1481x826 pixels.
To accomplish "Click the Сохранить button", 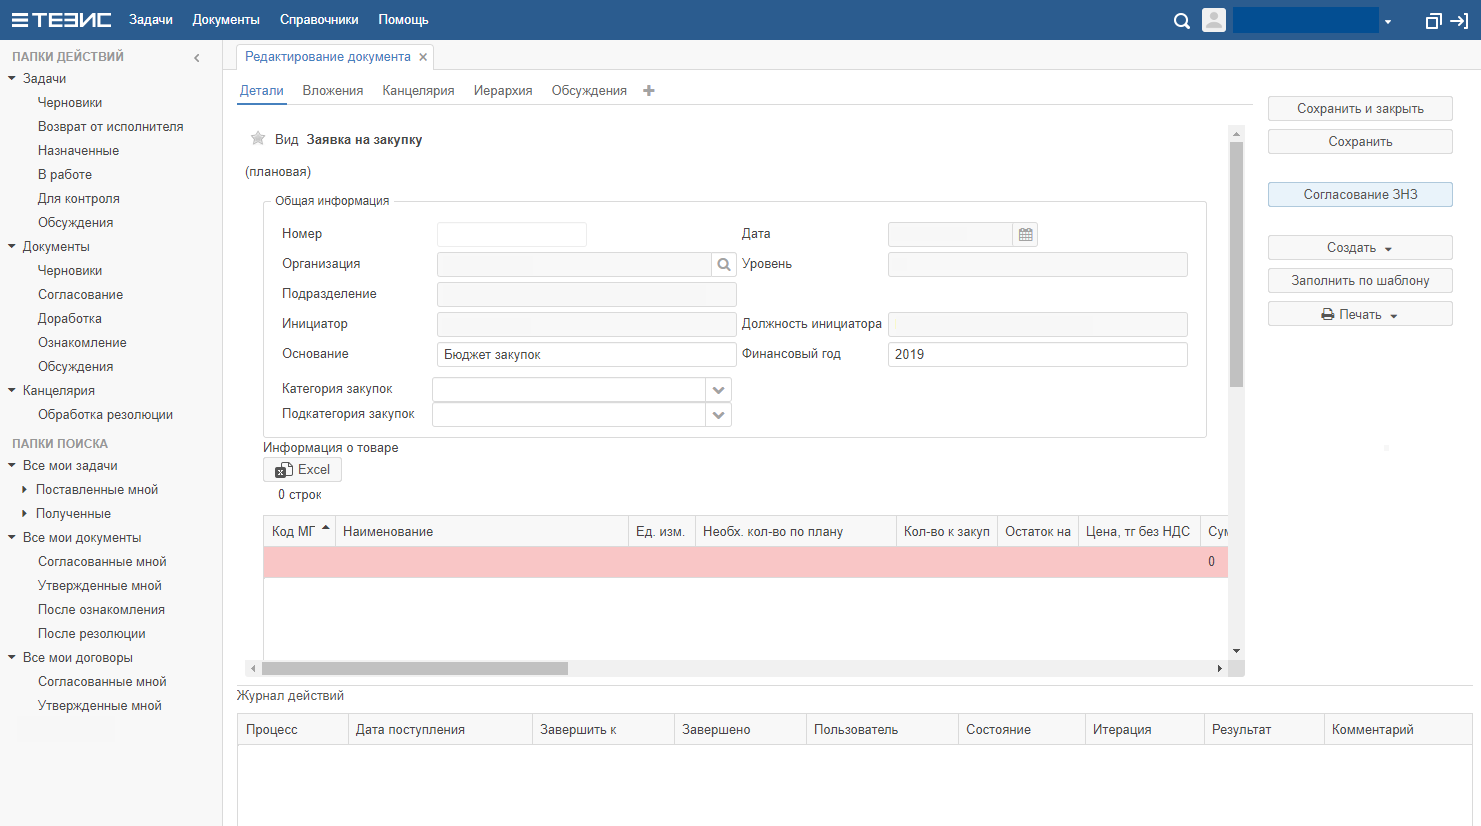I will pyautogui.click(x=1360, y=142).
